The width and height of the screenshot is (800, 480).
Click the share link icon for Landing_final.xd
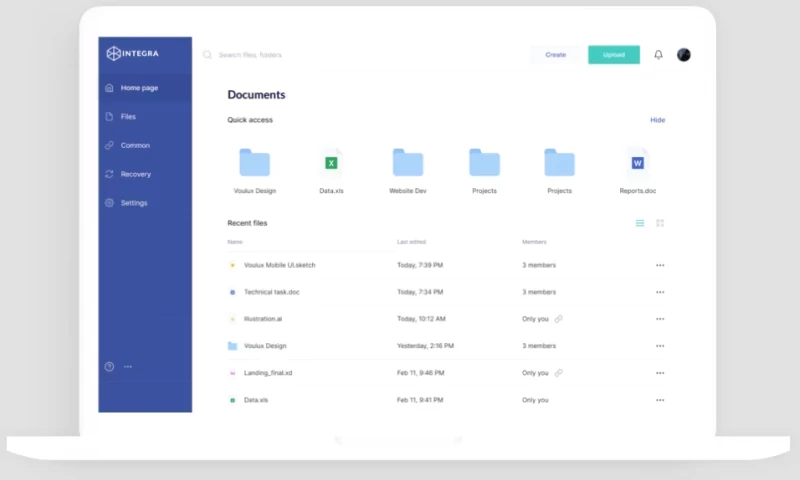pyautogui.click(x=559, y=373)
